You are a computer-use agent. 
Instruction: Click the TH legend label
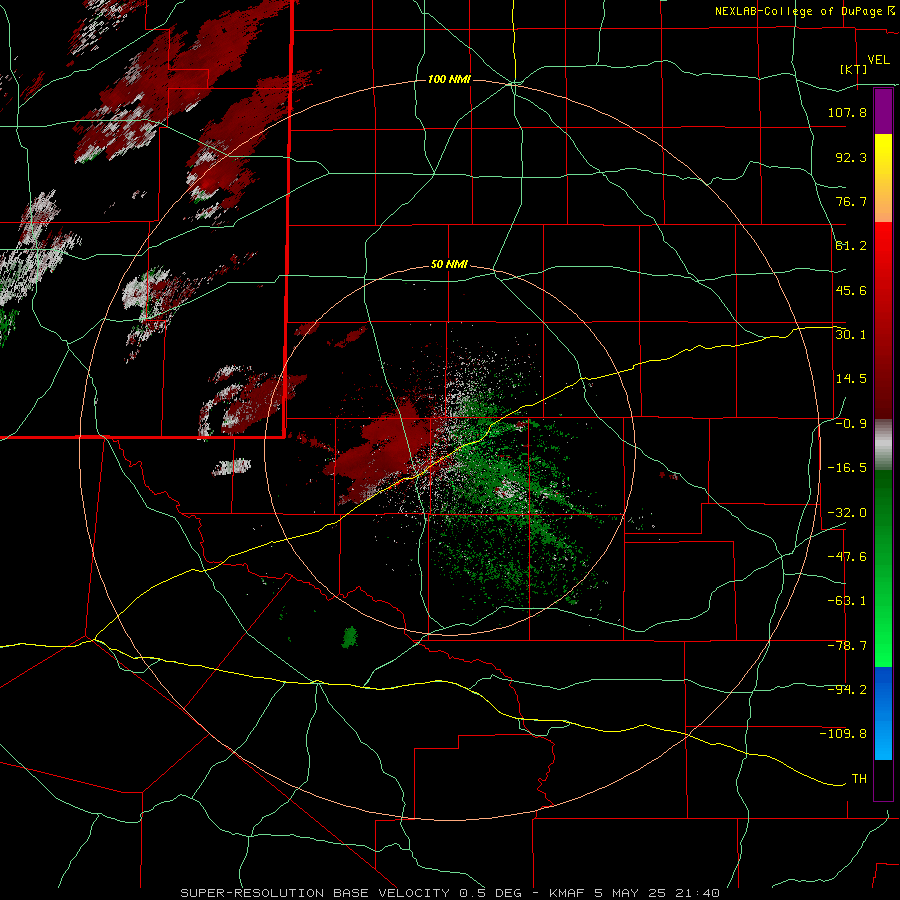[859, 779]
